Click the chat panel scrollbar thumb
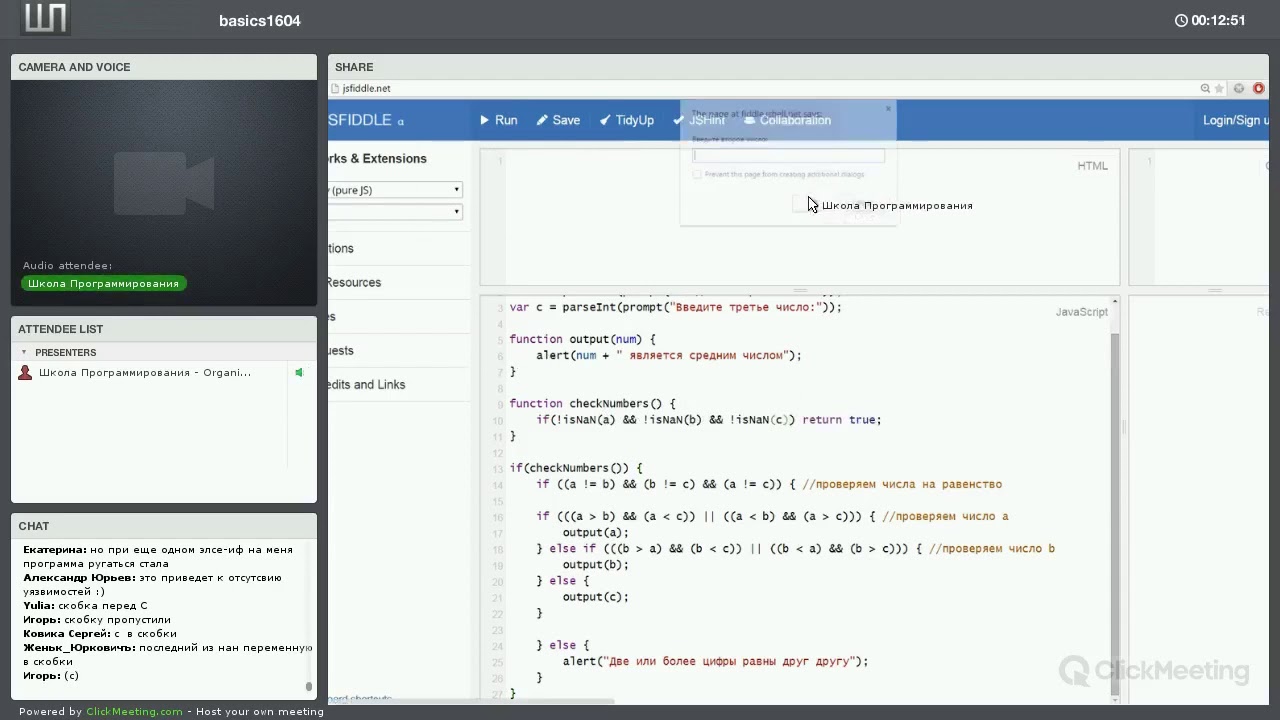 309,686
